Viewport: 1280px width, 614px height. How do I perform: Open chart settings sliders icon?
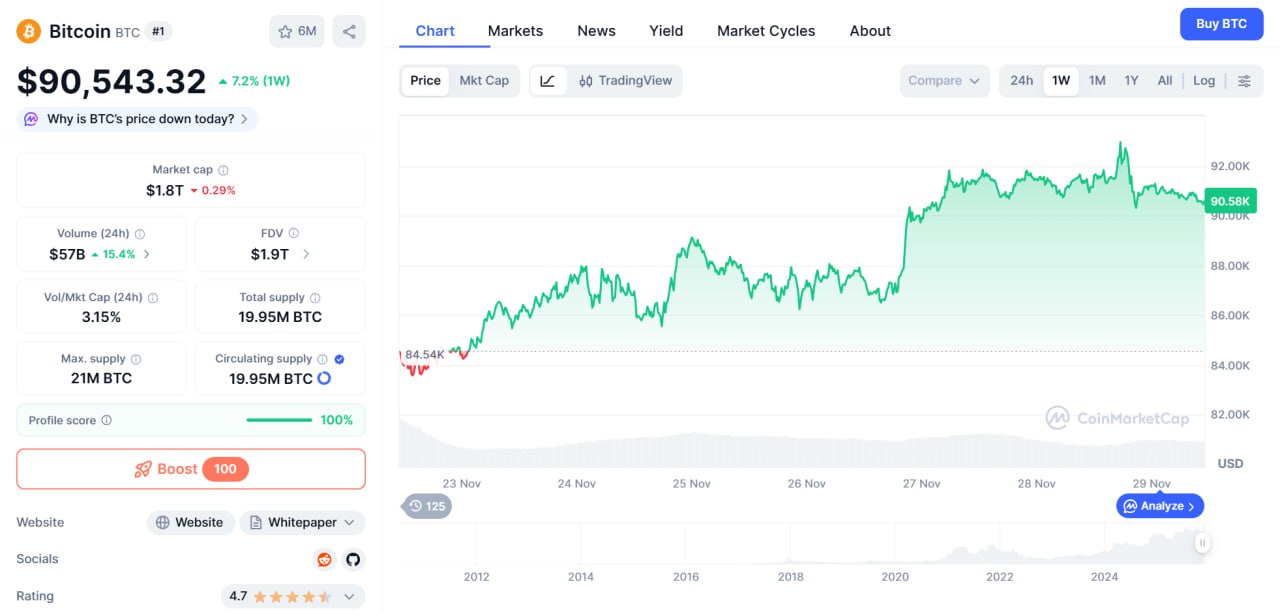pos(1244,81)
